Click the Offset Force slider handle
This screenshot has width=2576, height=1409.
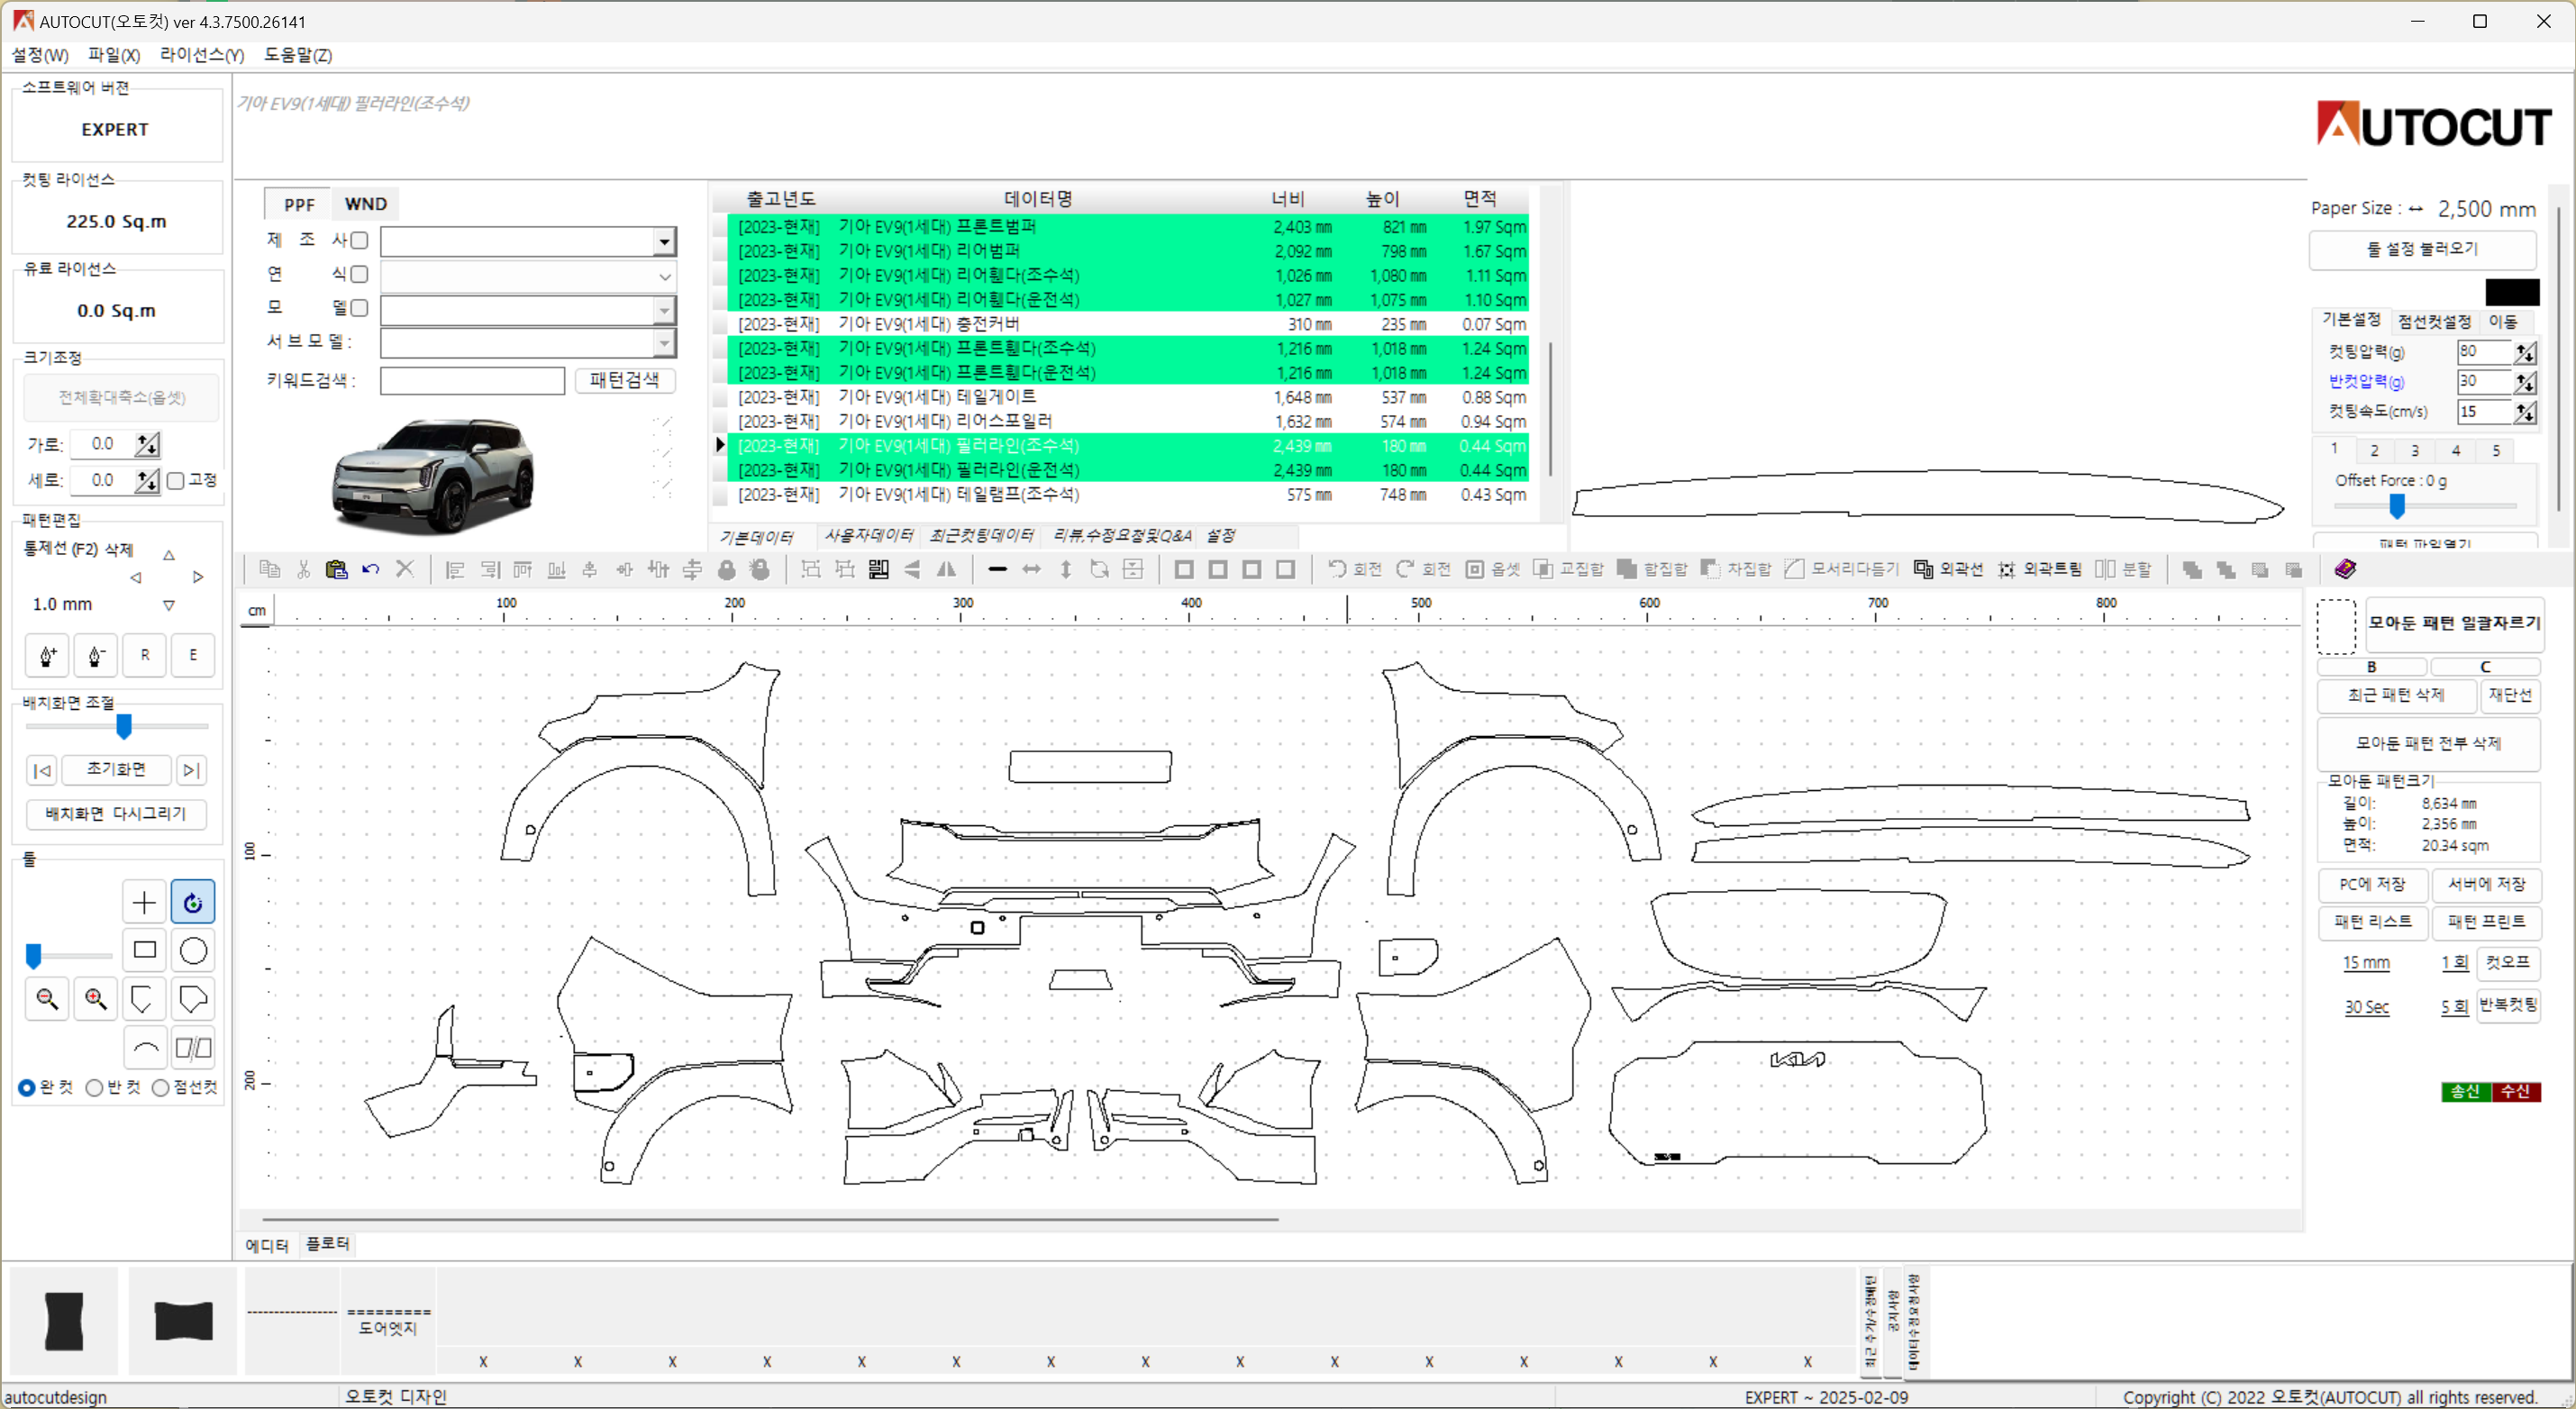[2396, 507]
